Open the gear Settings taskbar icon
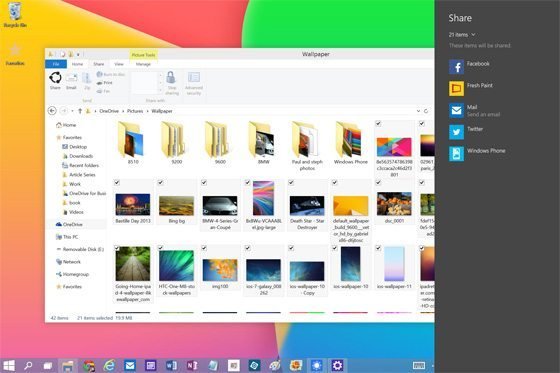 pos(337,365)
